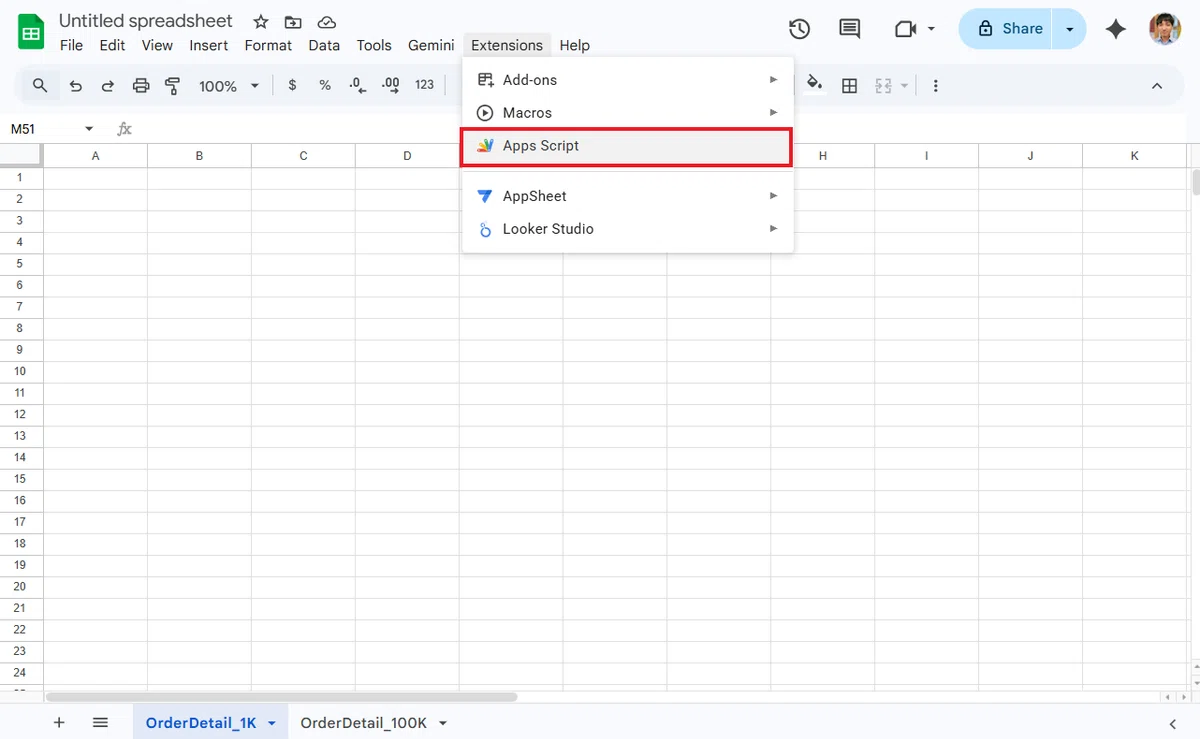The height and width of the screenshot is (739, 1200).
Task: Redo the last undone action
Action: [x=108, y=86]
